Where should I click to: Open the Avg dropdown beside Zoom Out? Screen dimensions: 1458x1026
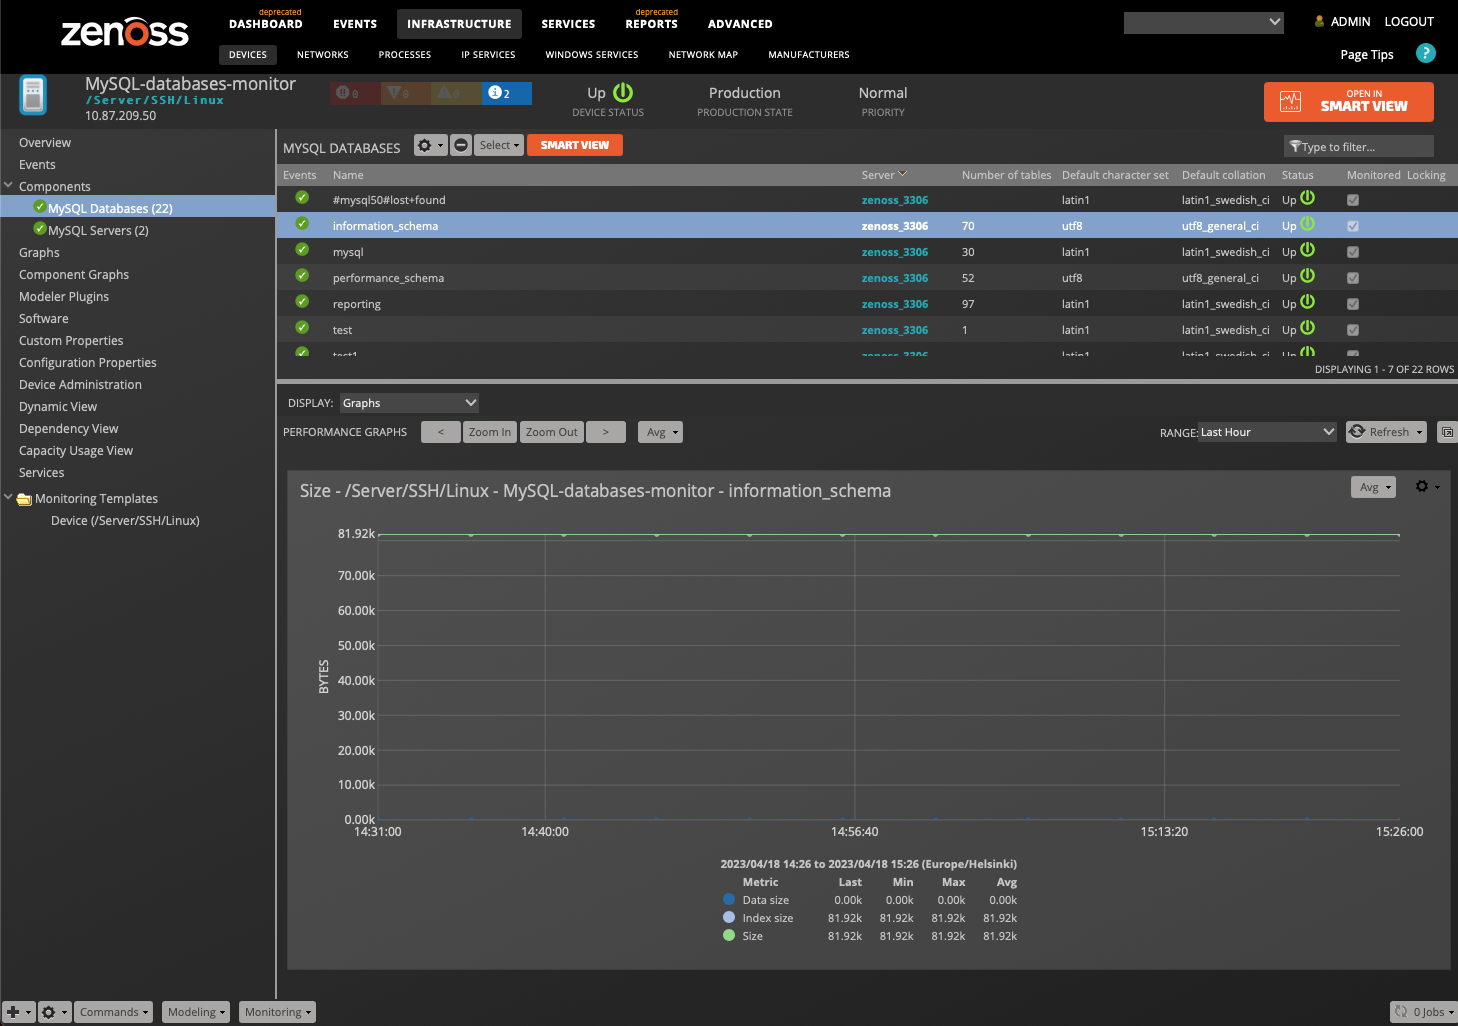coord(660,432)
